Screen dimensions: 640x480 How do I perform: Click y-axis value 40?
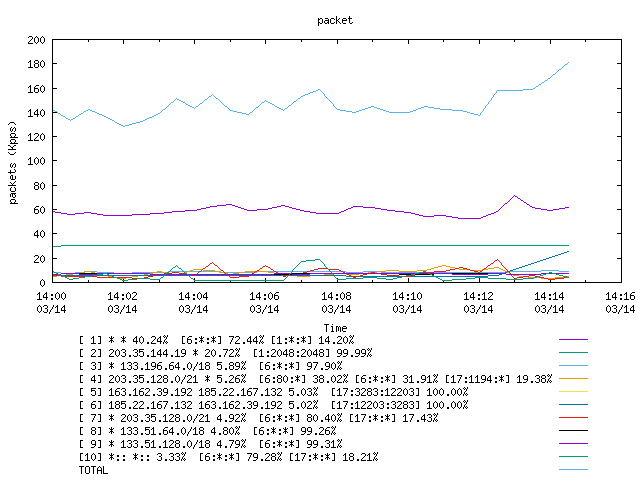pyautogui.click(x=39, y=234)
